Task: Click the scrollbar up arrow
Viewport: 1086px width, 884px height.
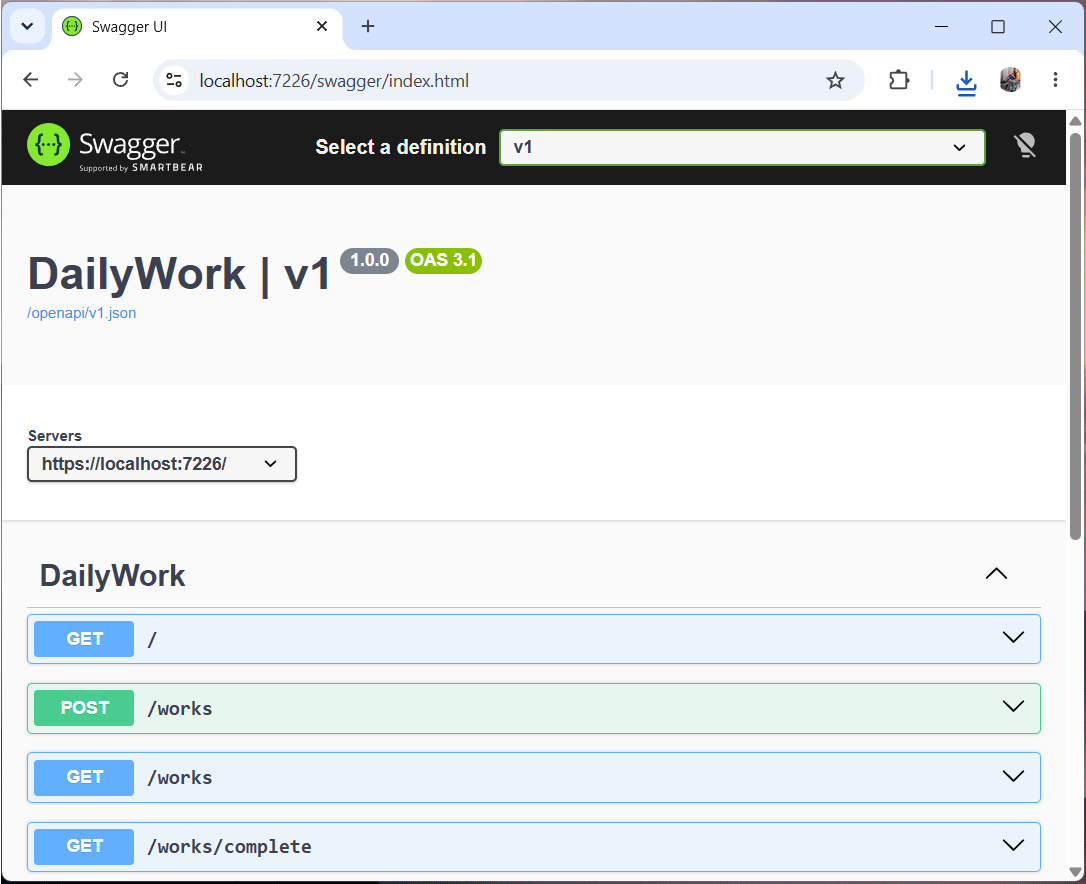Action: 1075,121
